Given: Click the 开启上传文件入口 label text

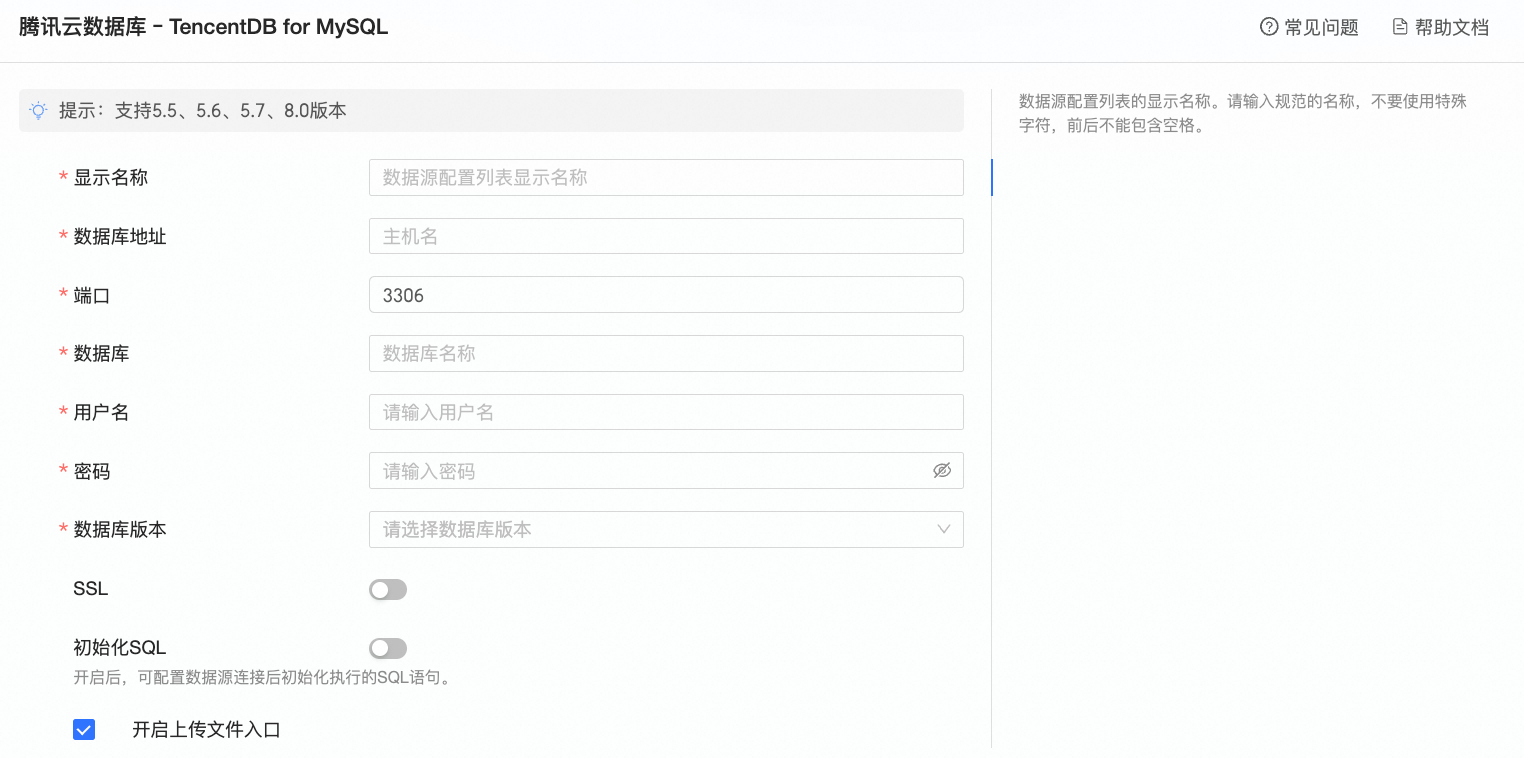Looking at the screenshot, I should tap(206, 730).
